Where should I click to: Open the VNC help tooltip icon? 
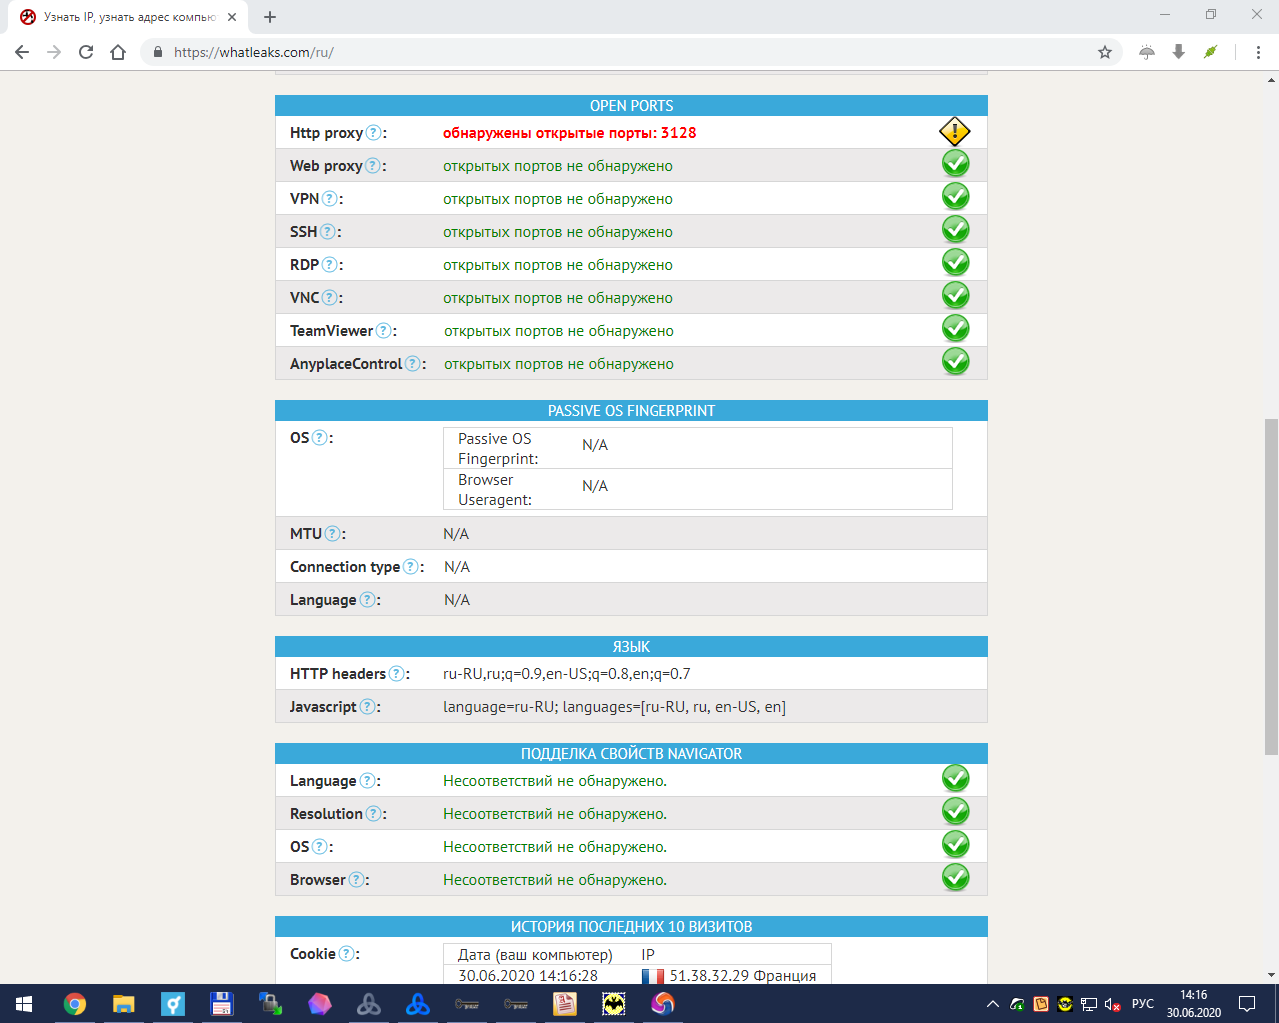coord(330,298)
